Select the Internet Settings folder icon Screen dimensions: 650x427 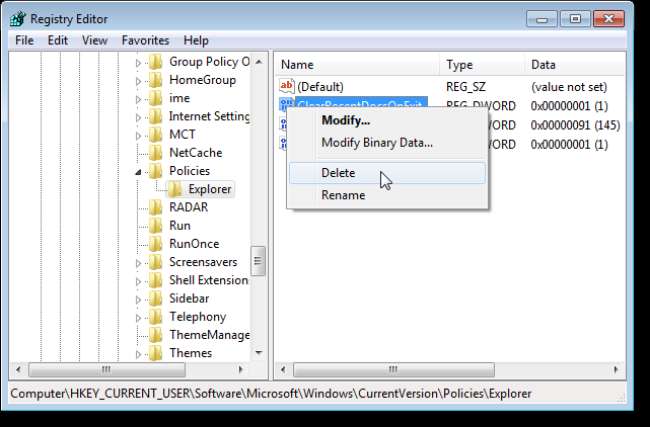156,116
